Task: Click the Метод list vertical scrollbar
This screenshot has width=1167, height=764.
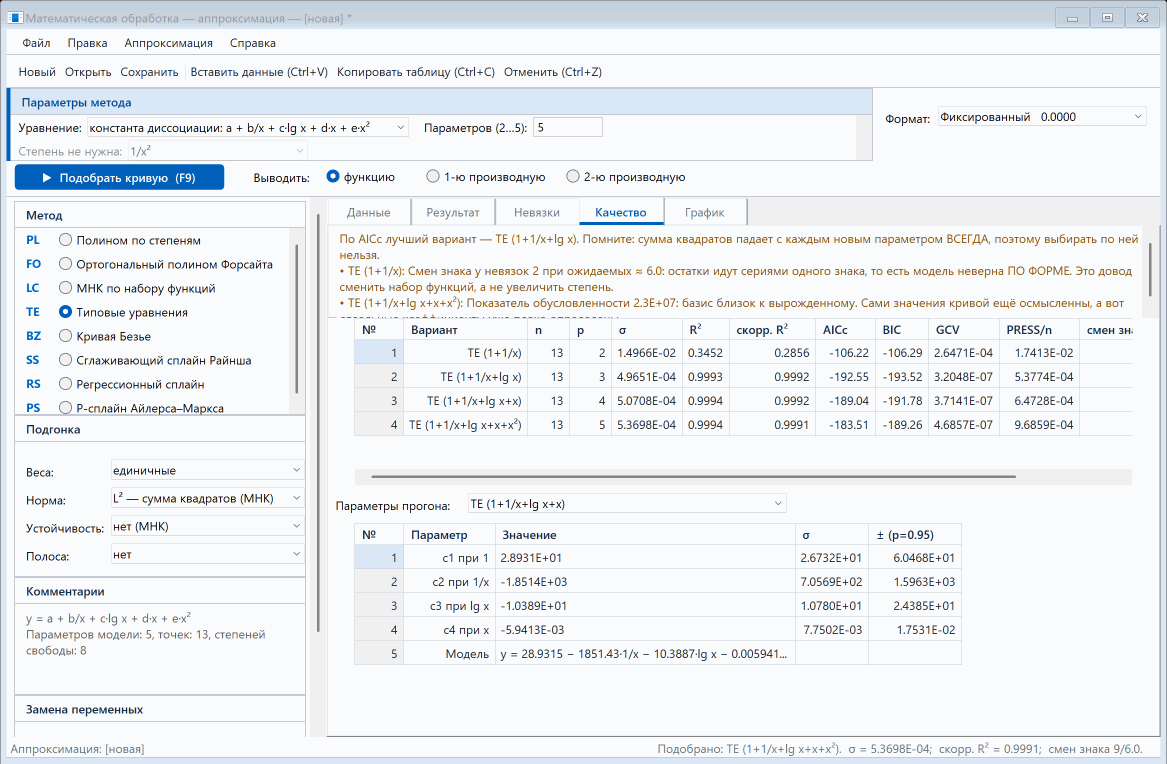Action: (x=297, y=318)
